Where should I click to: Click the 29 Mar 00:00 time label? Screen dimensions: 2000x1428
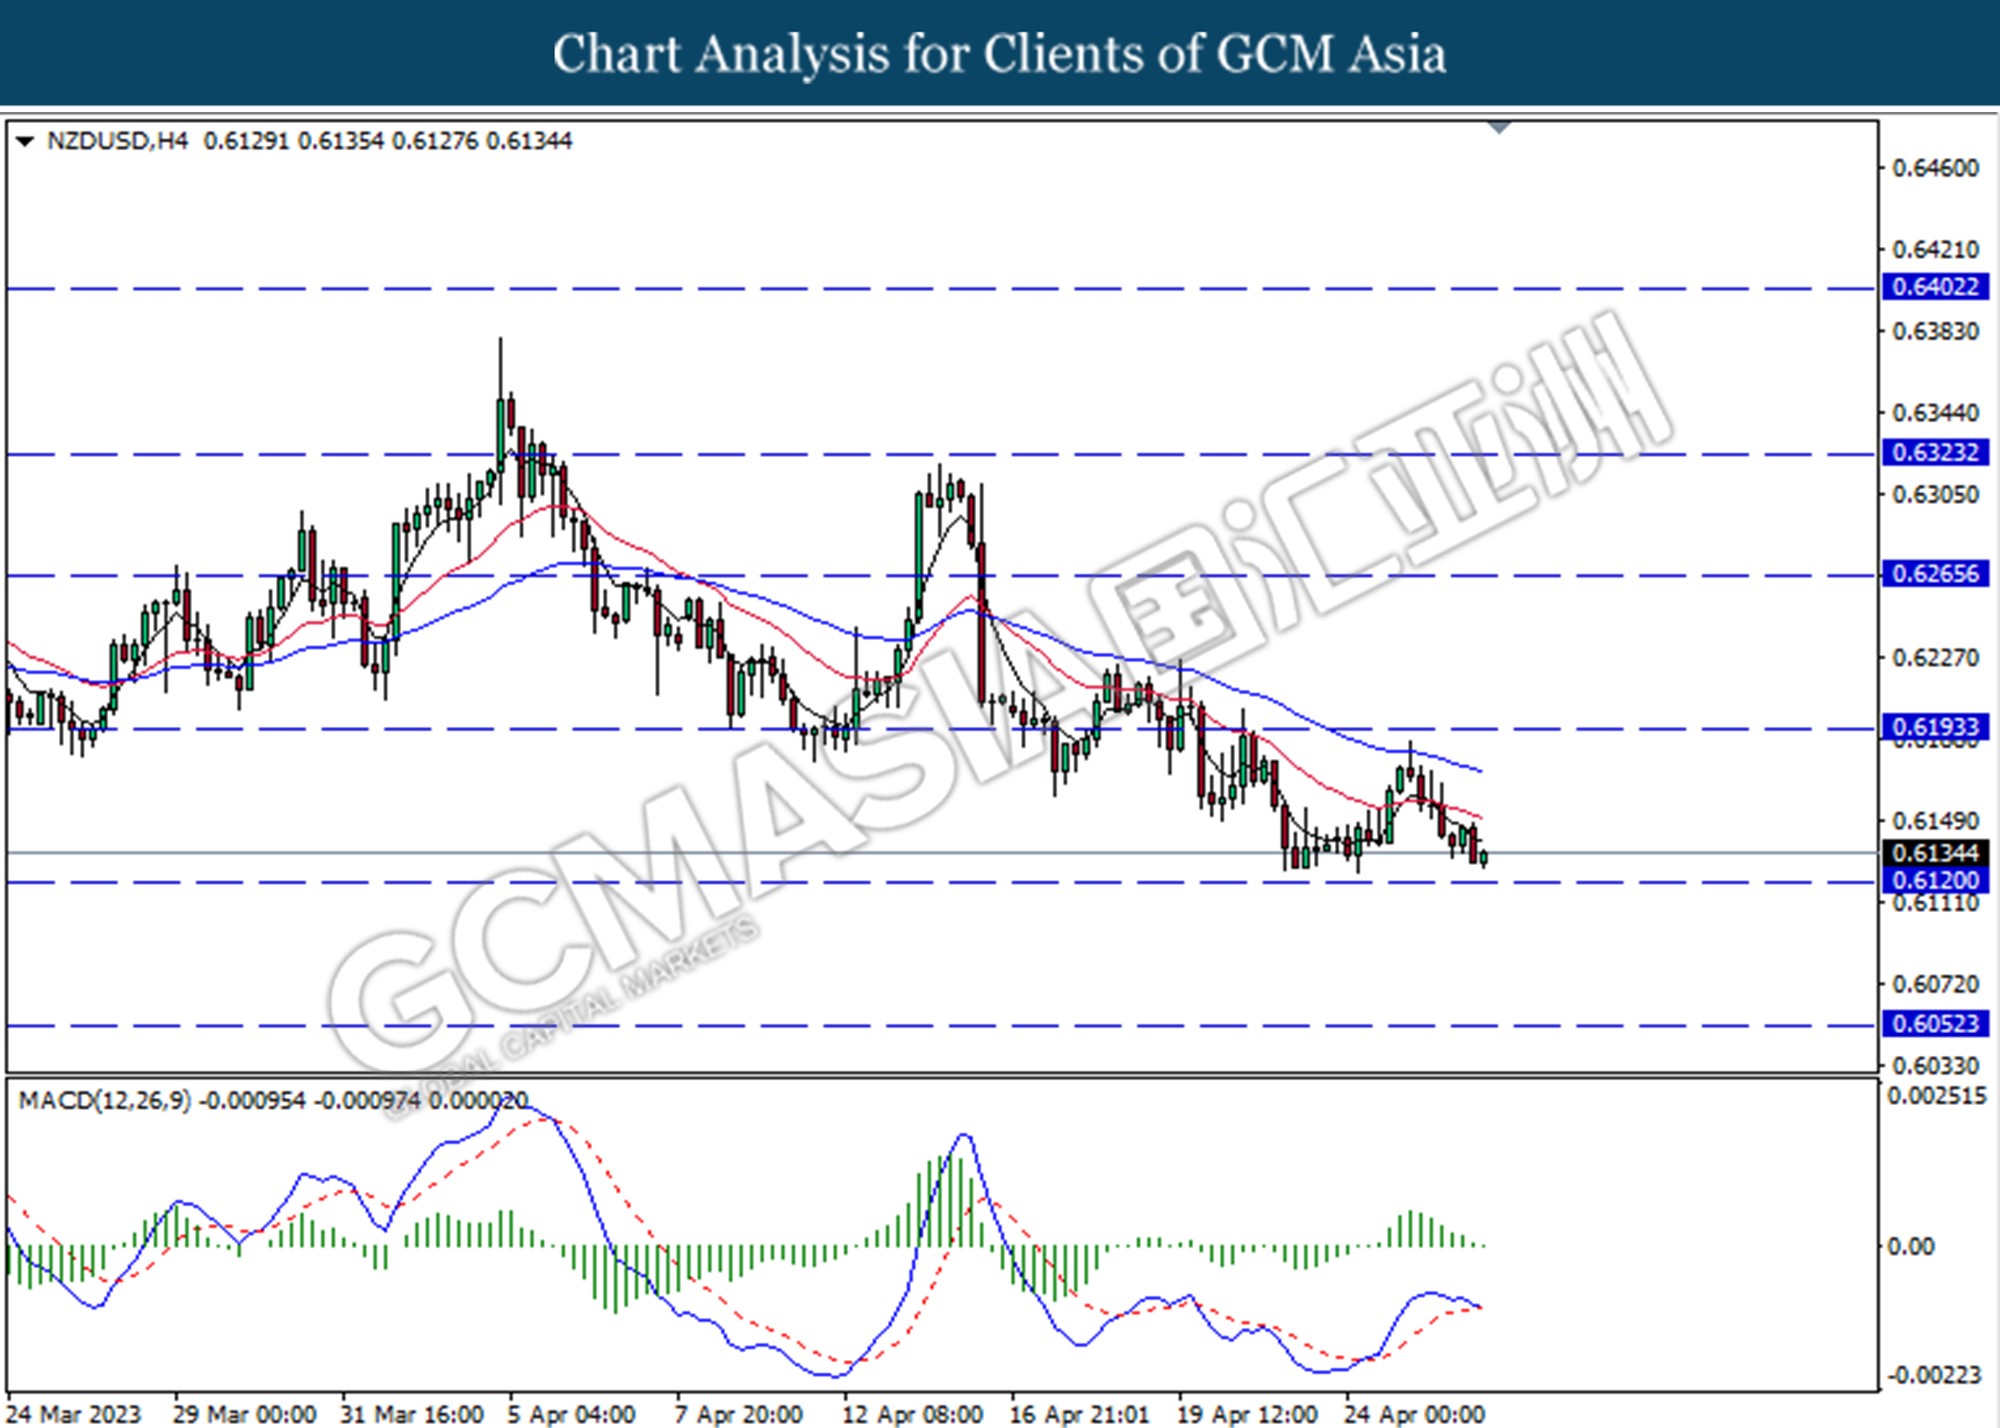[x=244, y=1414]
